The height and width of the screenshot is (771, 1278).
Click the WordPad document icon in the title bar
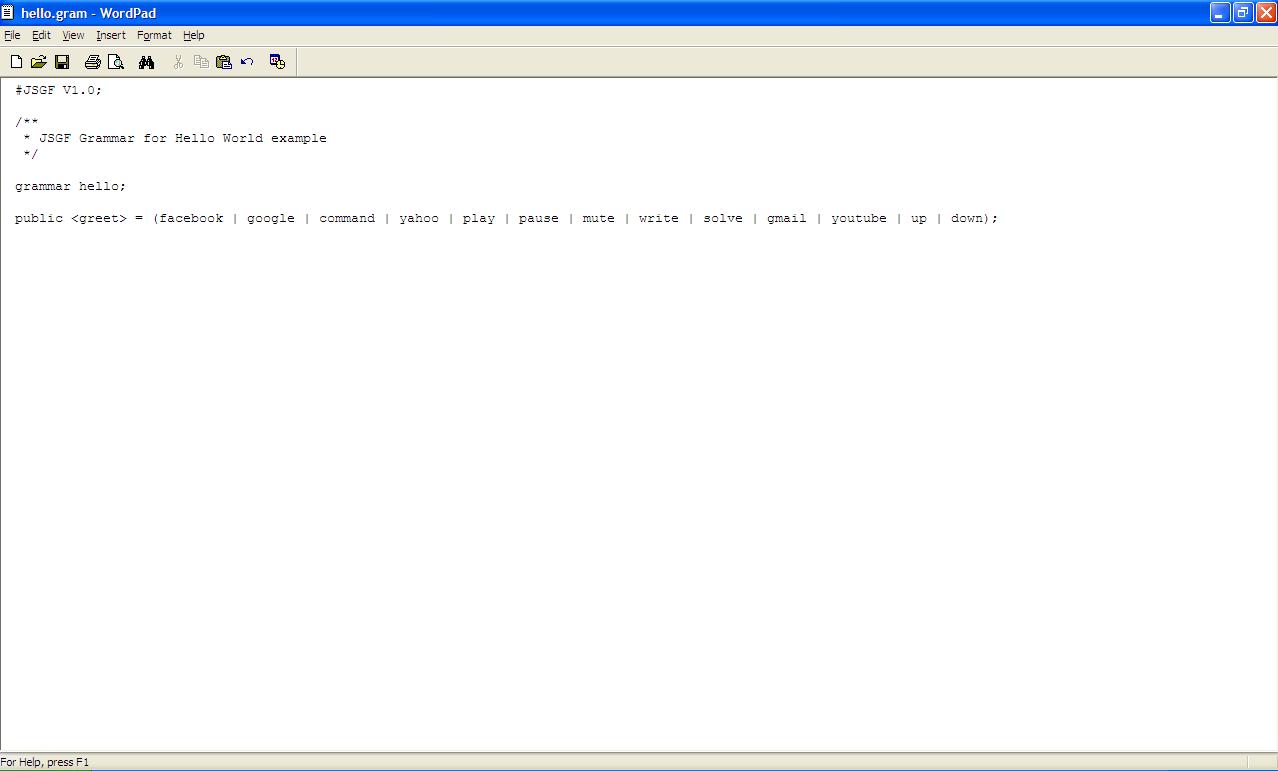point(8,13)
